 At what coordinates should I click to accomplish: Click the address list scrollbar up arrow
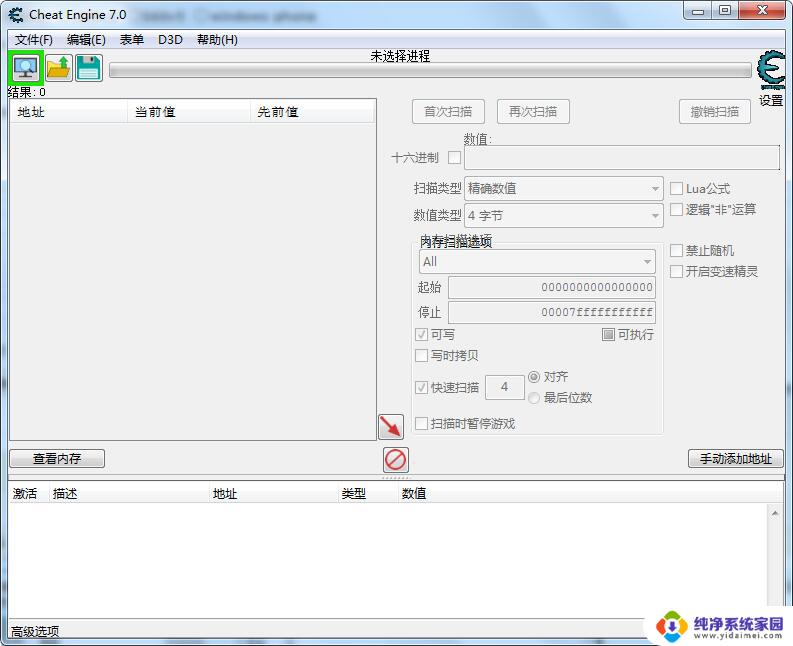click(775, 513)
